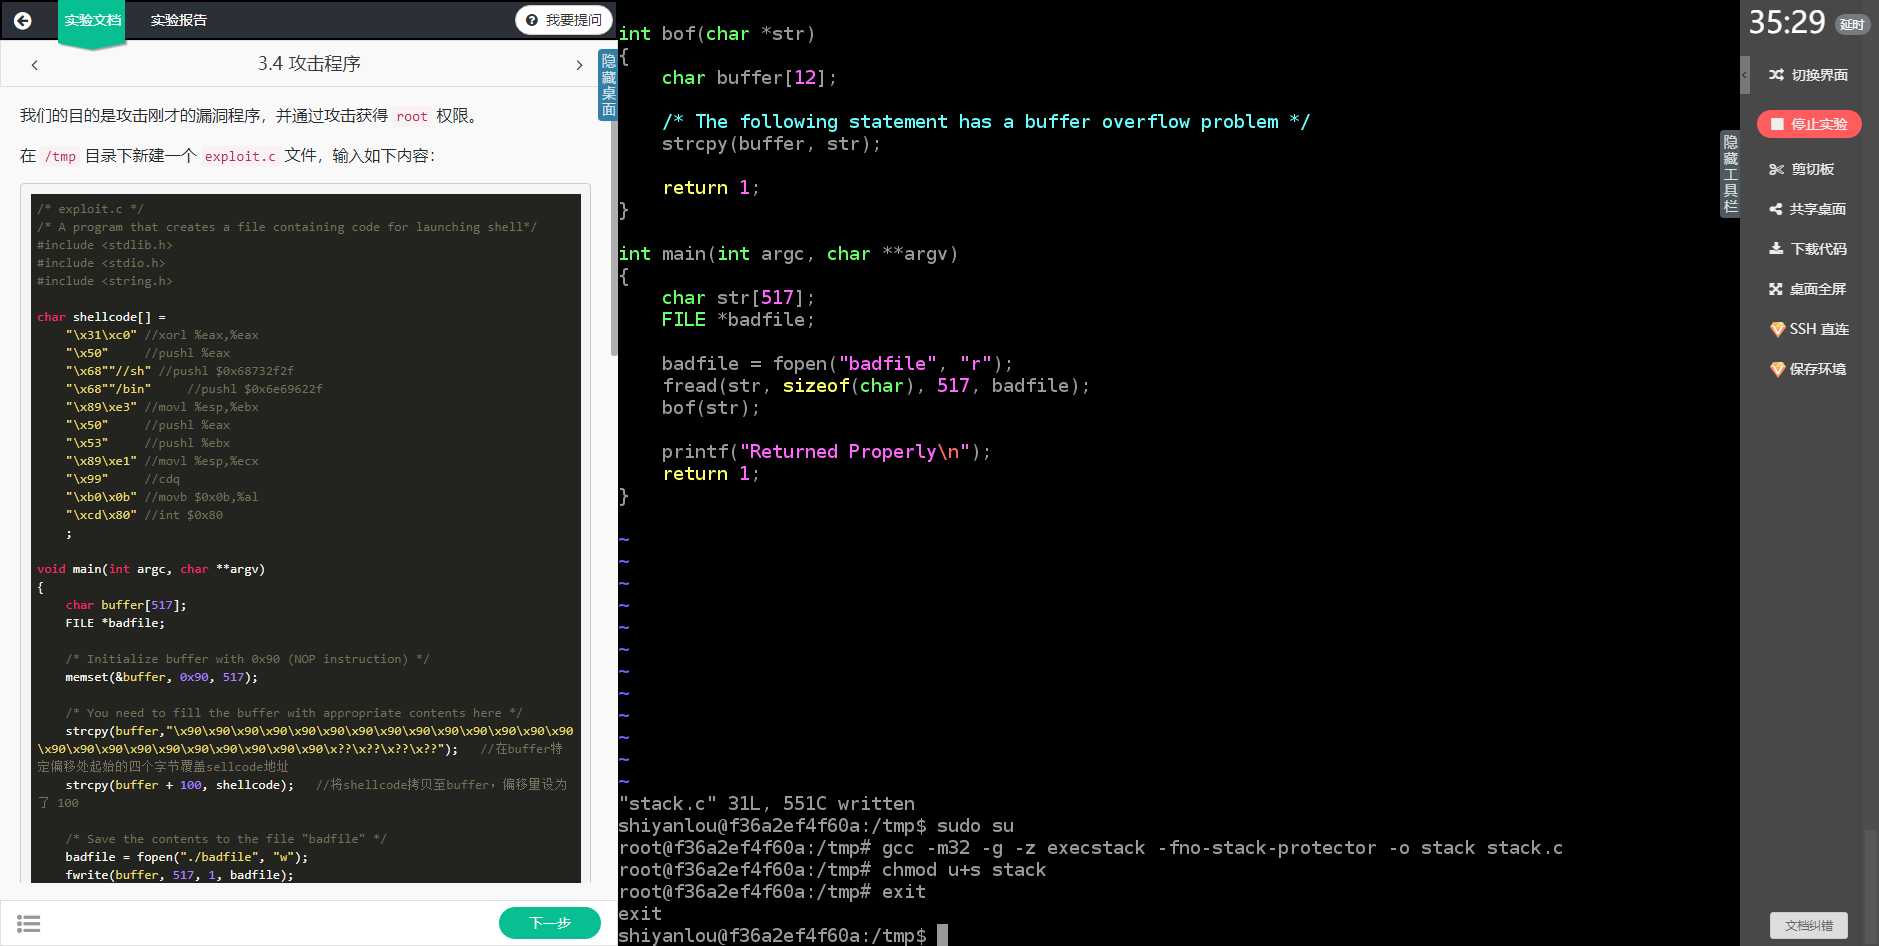Click the terminal prompt cursor line
This screenshot has height=946, width=1879.
coord(782,935)
